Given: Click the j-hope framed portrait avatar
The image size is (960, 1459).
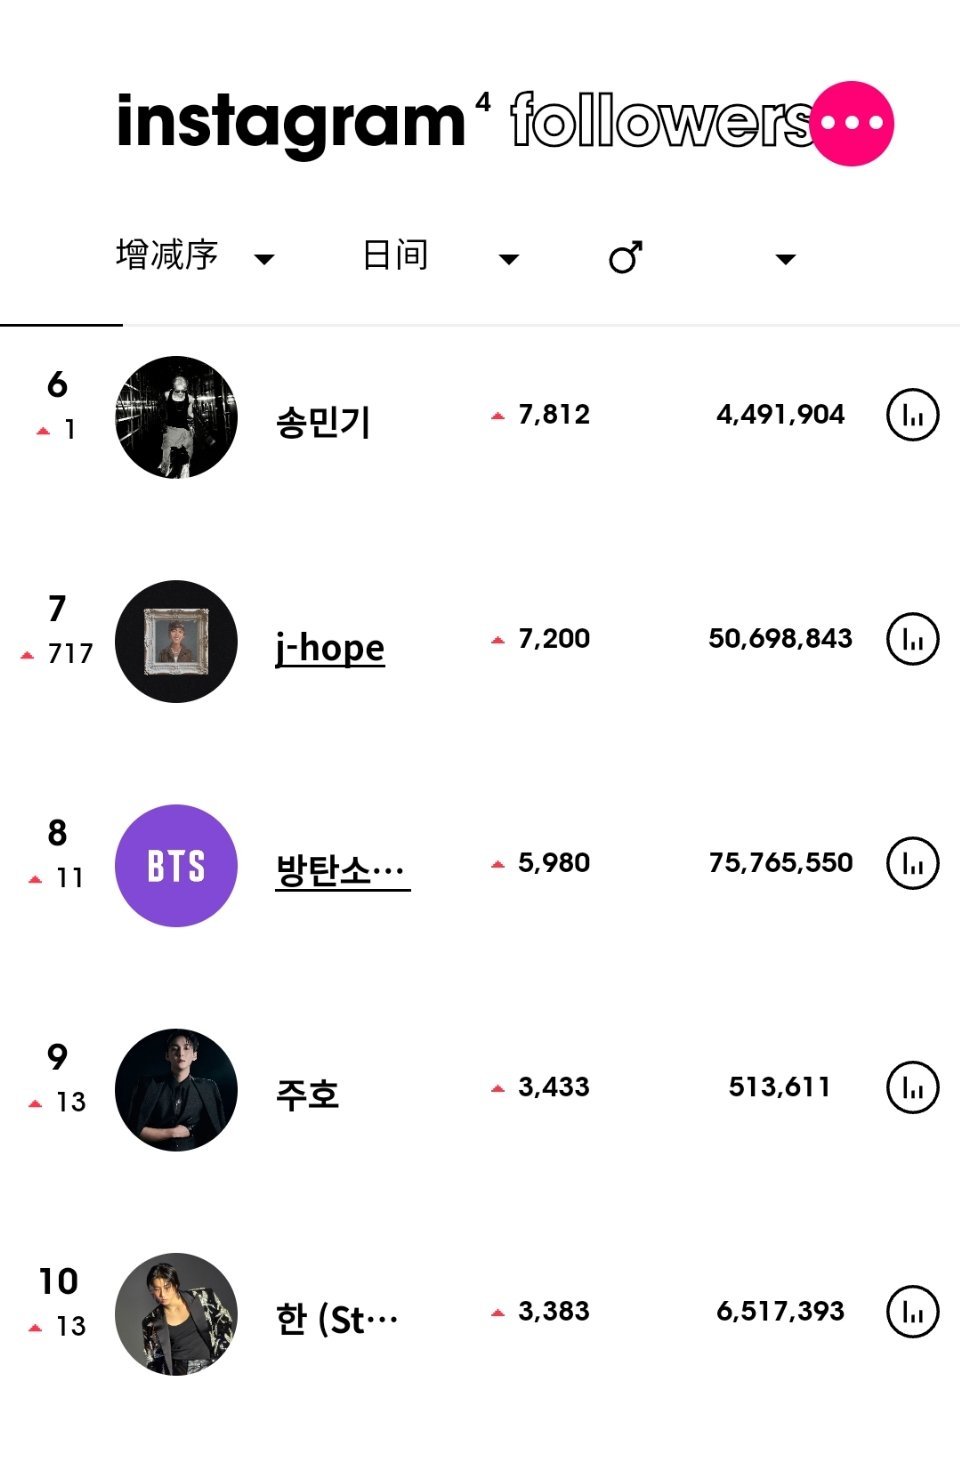Looking at the screenshot, I should pyautogui.click(x=176, y=641).
